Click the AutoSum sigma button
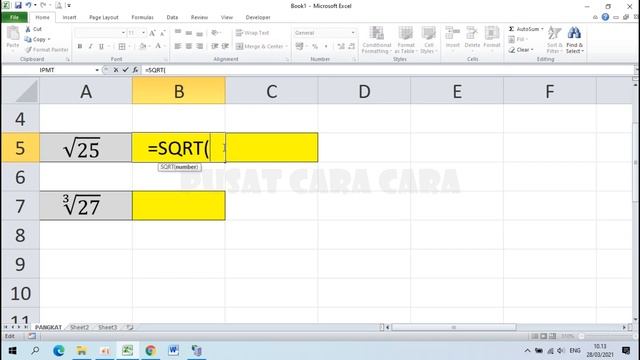The width and height of the screenshot is (640, 360). (x=524, y=29)
